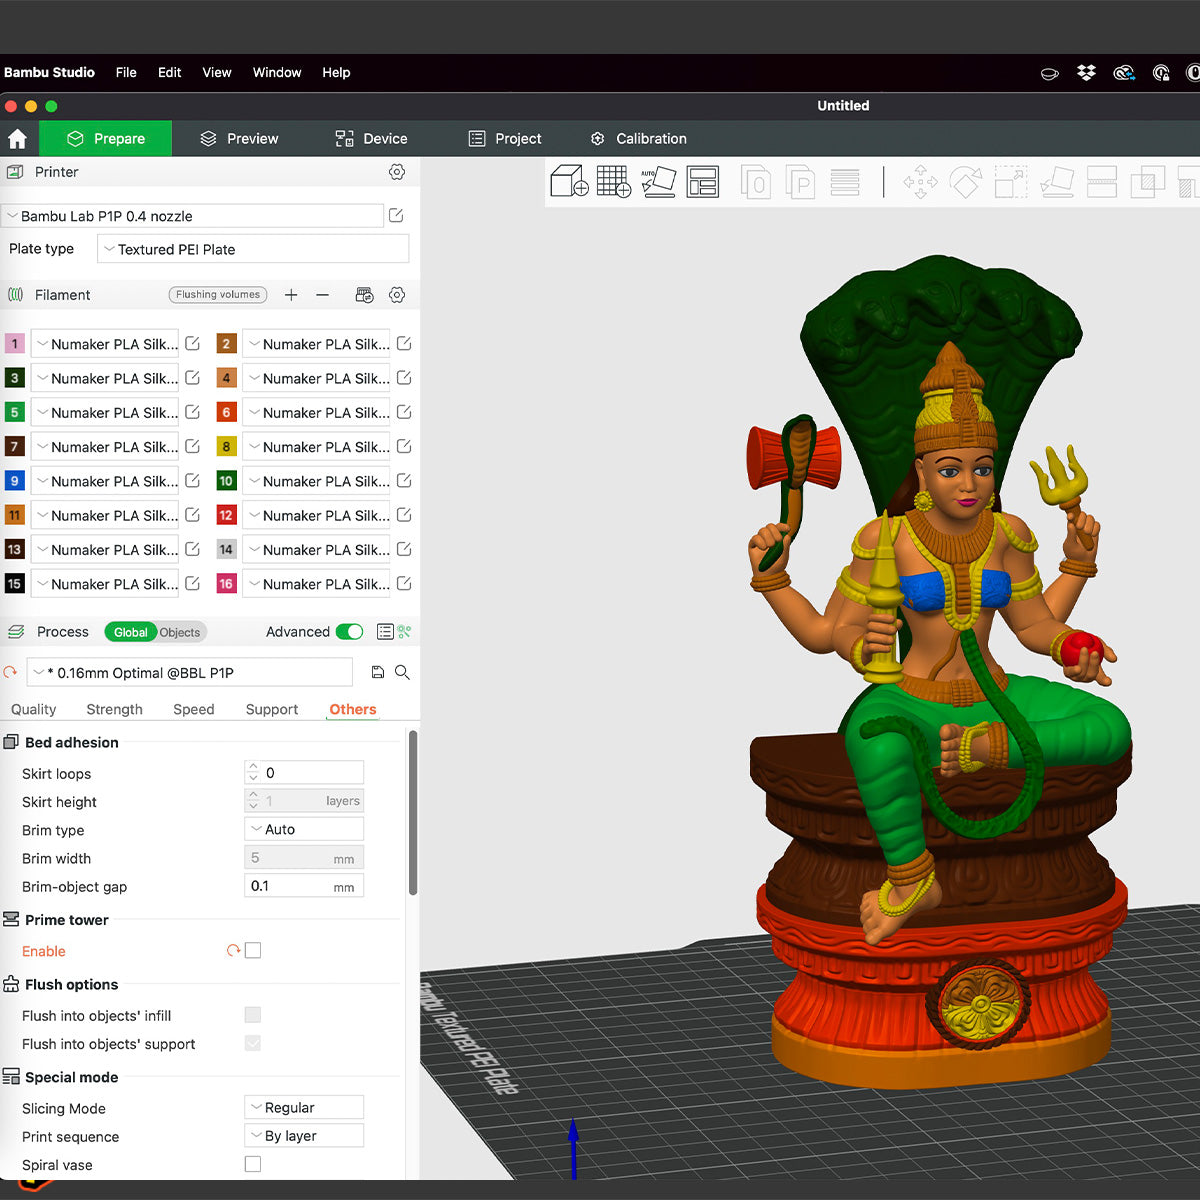Open the printer settings gear icon
Screen dimensions: 1200x1200
point(397,172)
